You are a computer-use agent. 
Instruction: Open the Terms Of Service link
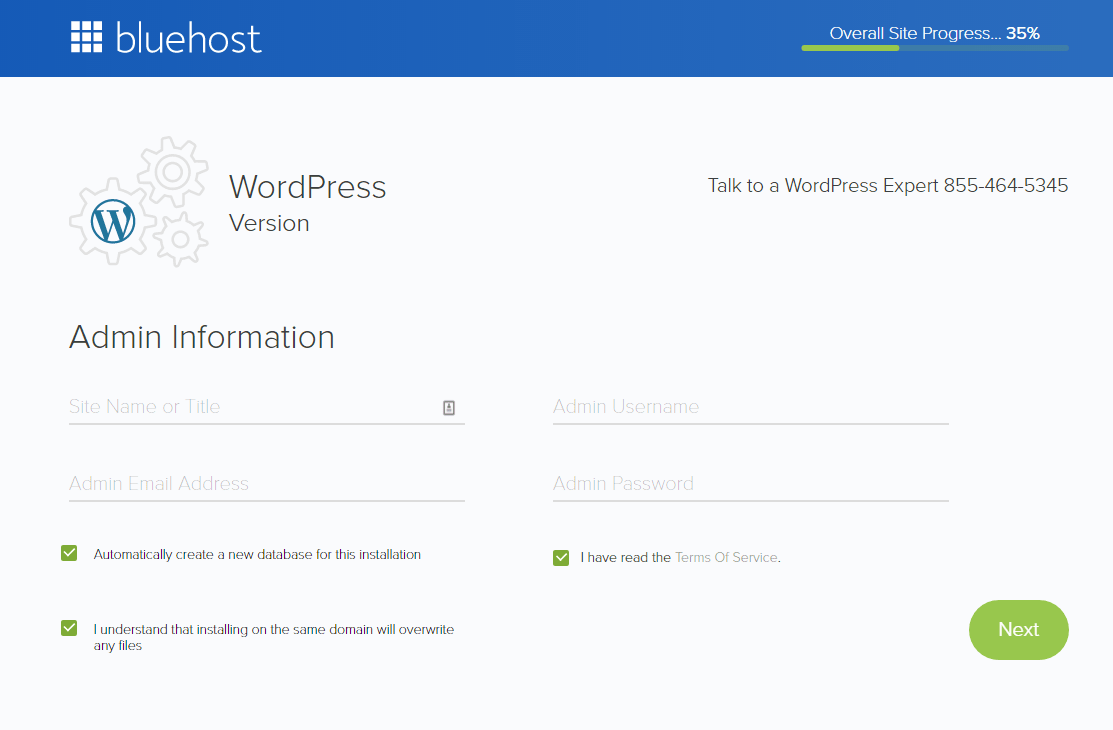[x=726, y=557]
